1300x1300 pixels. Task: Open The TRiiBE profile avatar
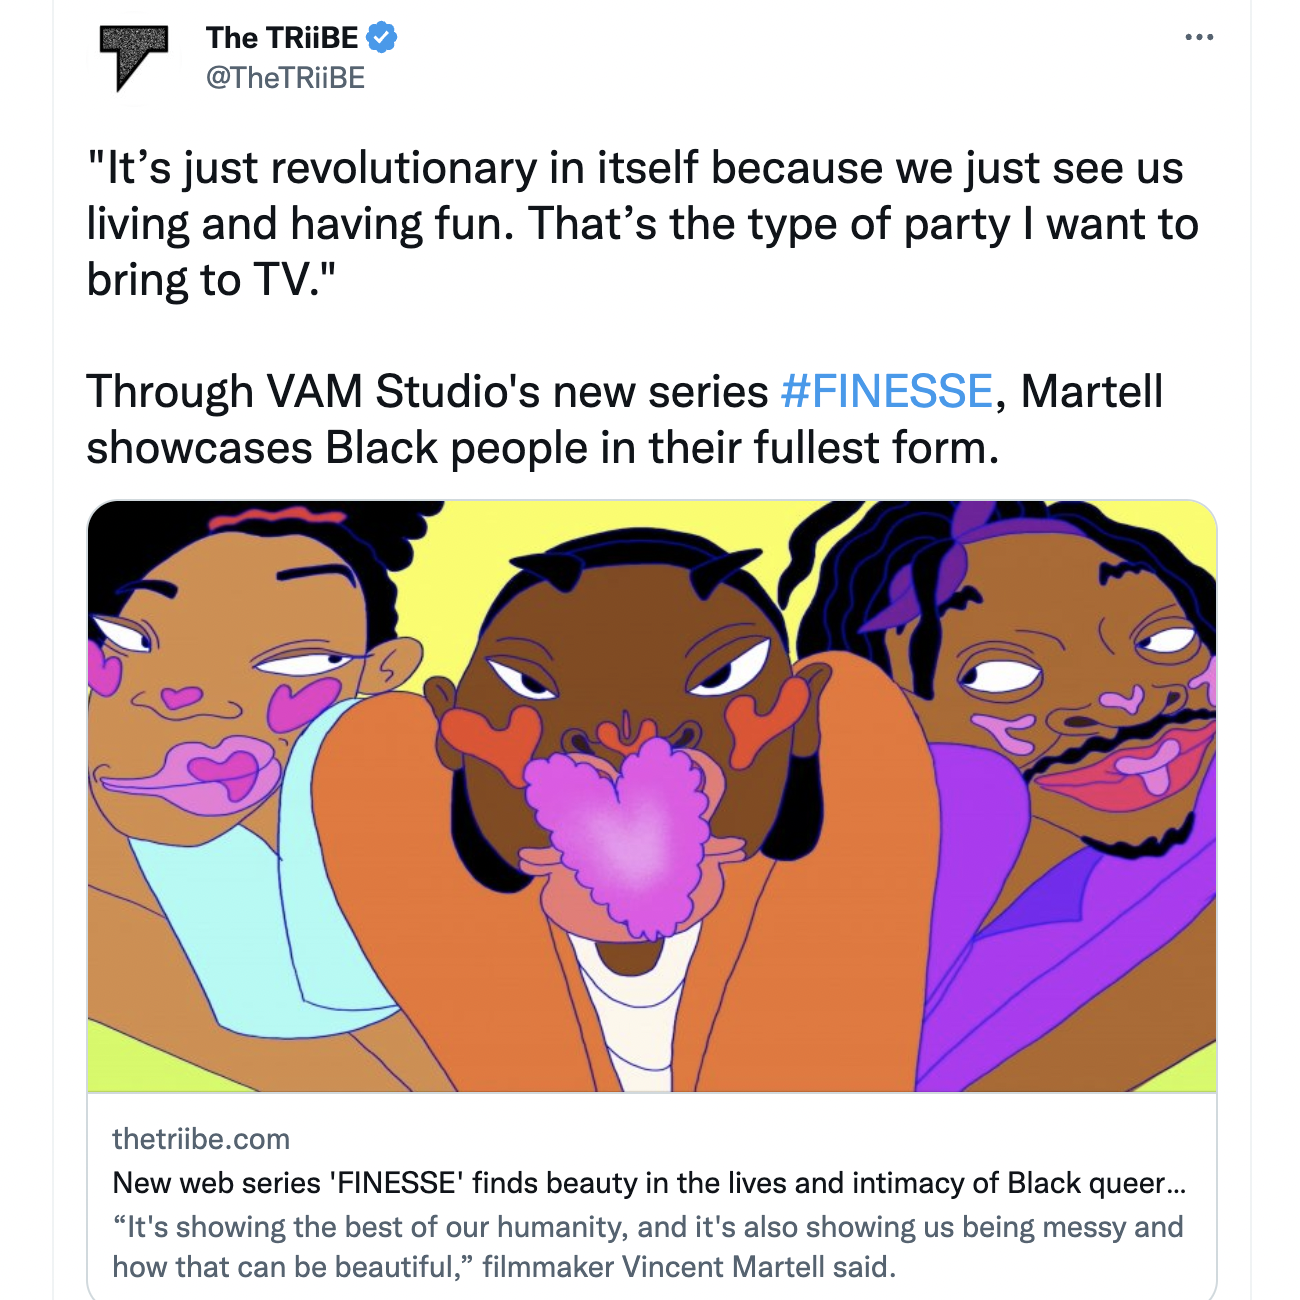(x=133, y=58)
